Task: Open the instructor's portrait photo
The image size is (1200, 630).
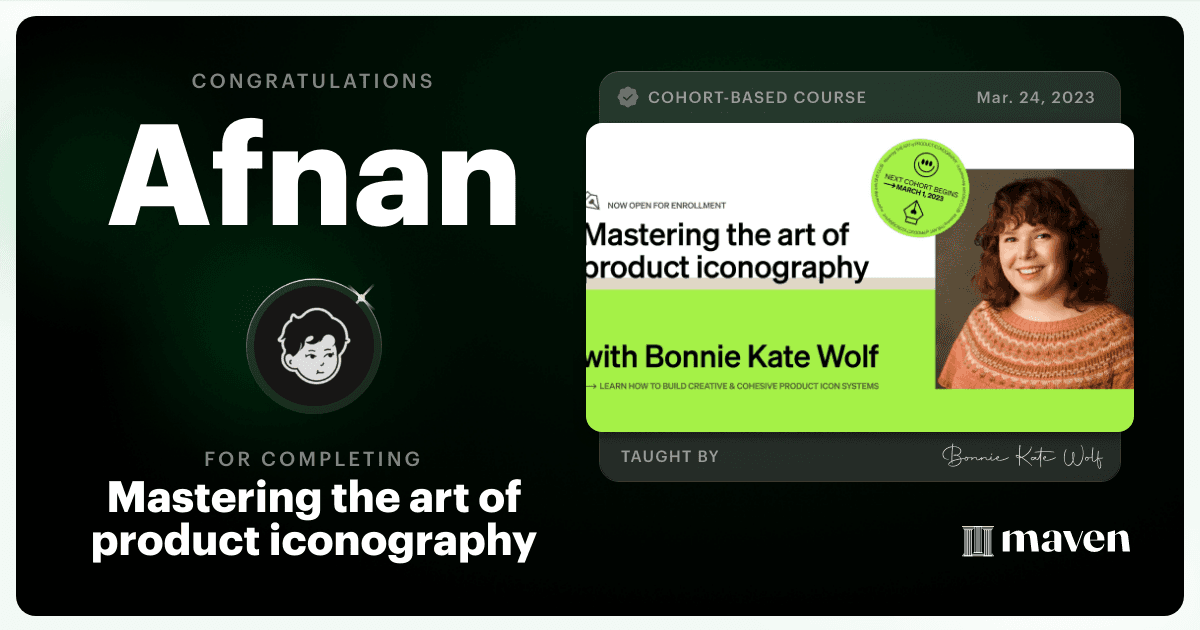Action: coord(1034,279)
